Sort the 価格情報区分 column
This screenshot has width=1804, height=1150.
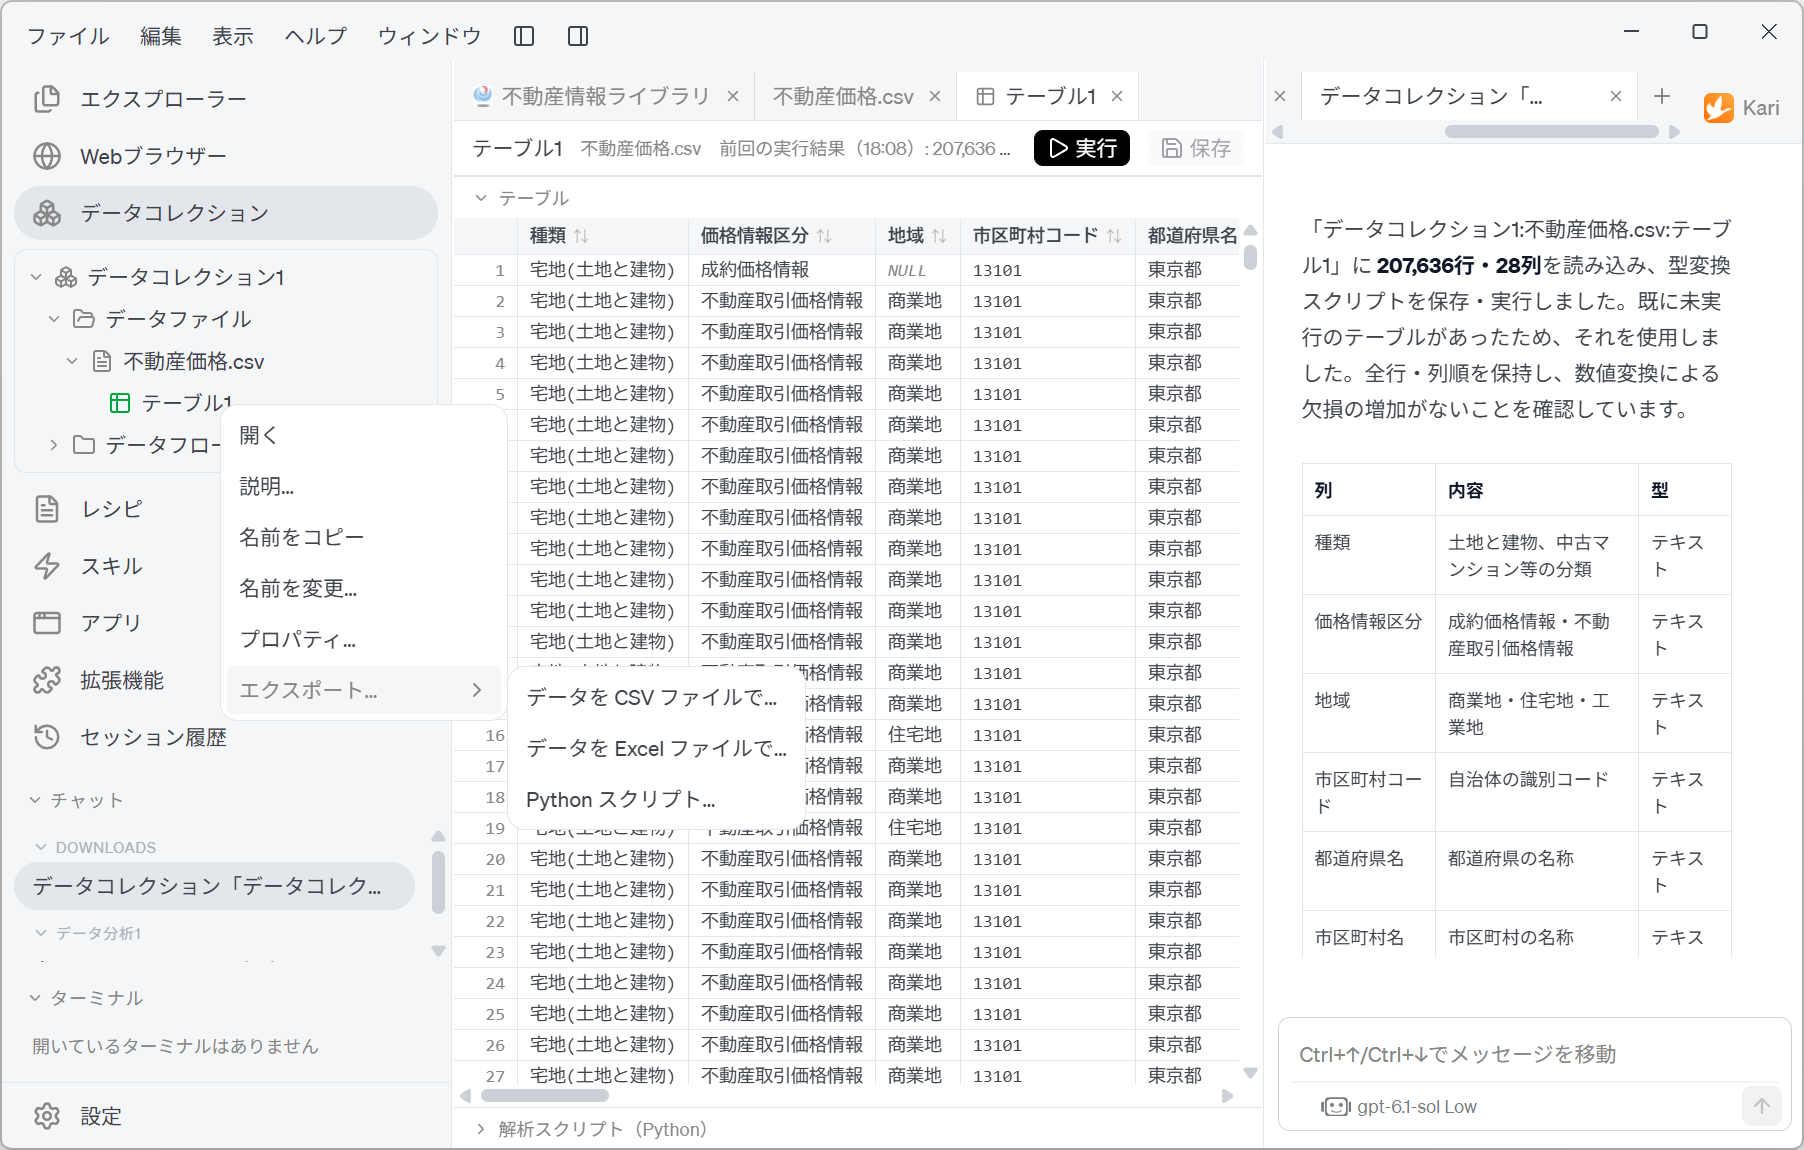click(824, 236)
